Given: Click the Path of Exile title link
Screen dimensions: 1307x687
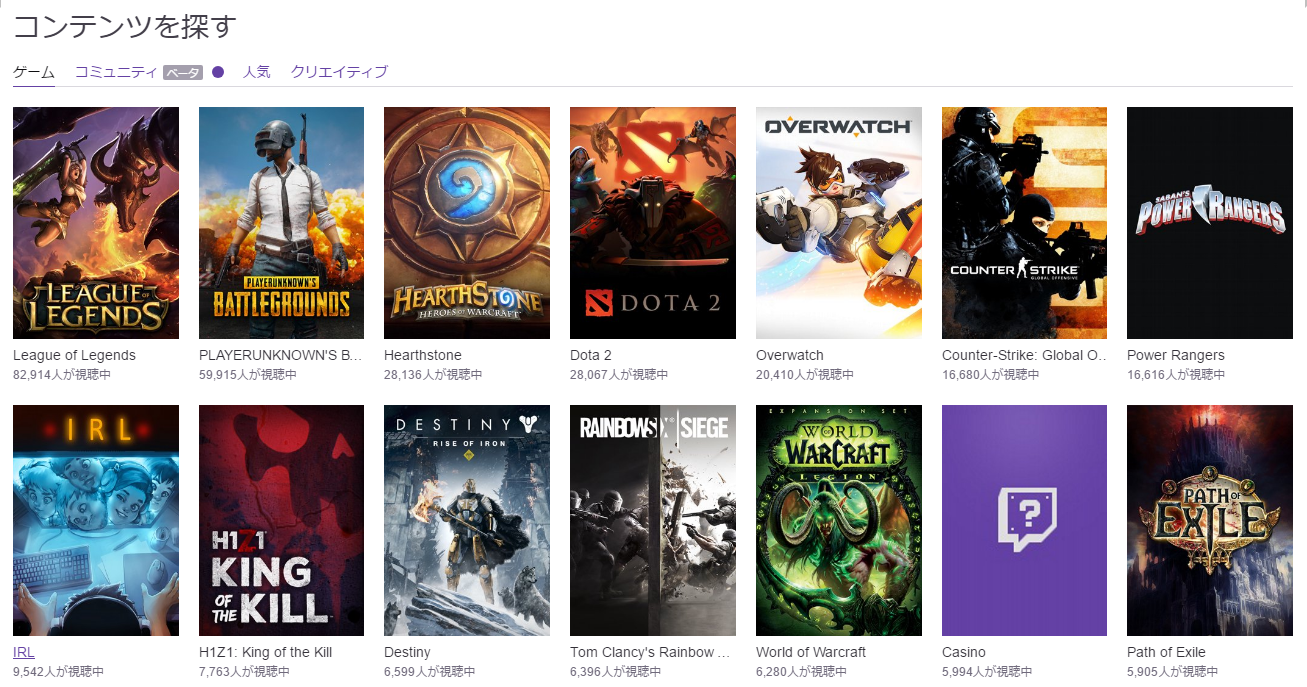Looking at the screenshot, I should click(1166, 652).
